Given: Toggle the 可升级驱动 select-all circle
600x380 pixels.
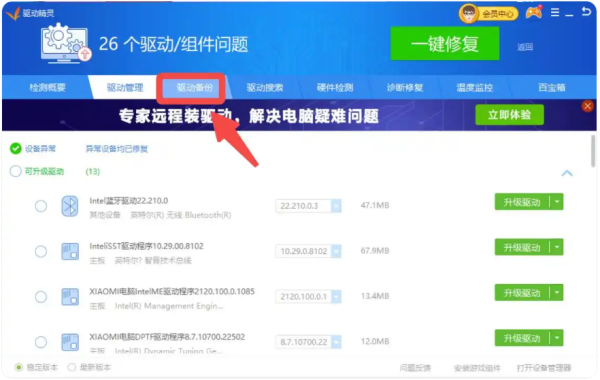Looking at the screenshot, I should coord(16,171).
